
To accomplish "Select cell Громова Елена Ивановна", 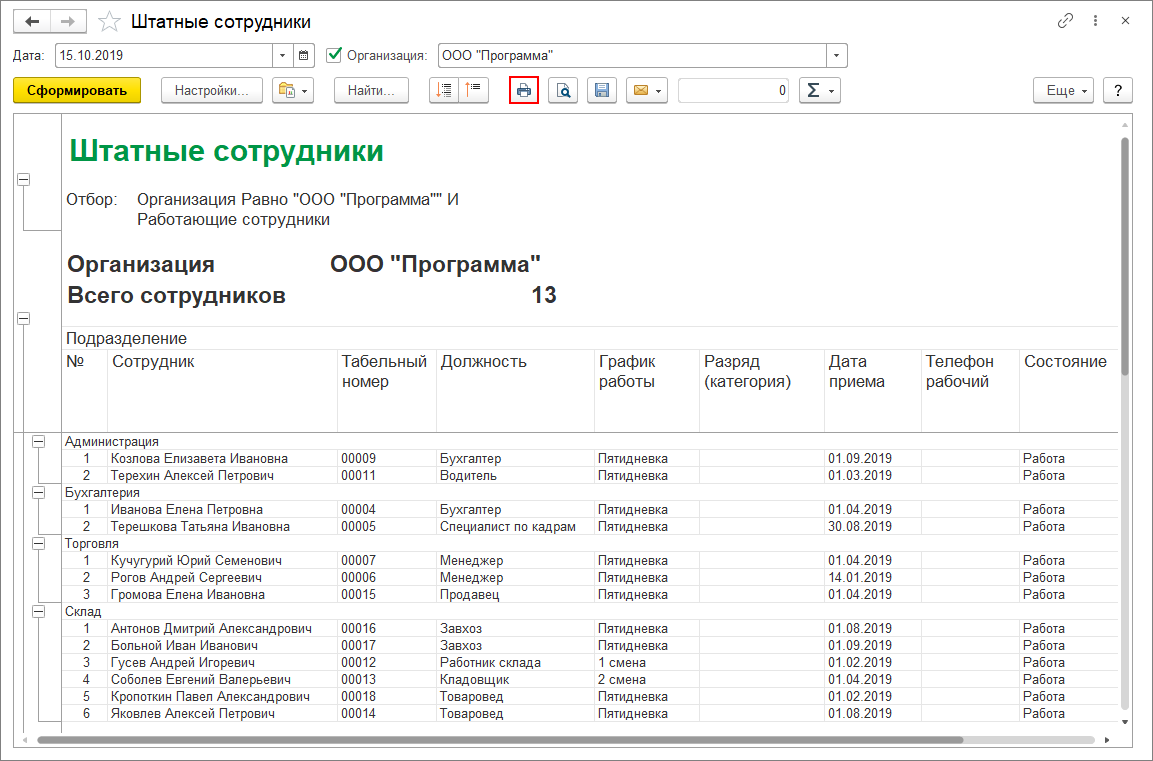I will click(x=222, y=594).
